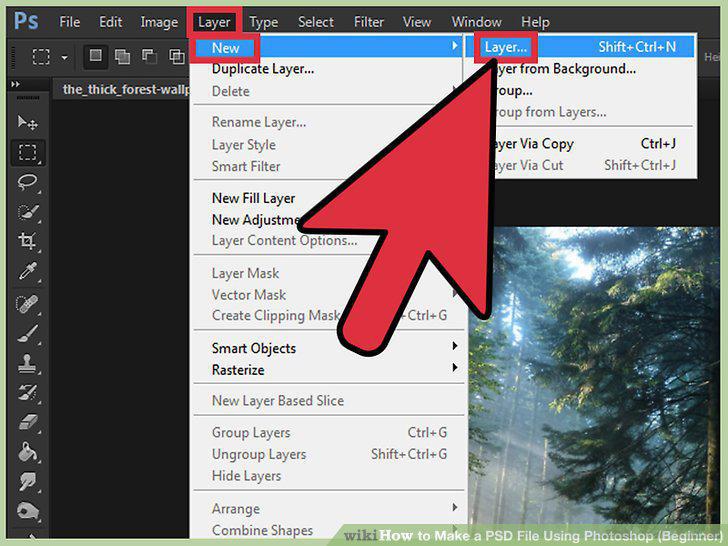Choose Layer... with Shift+Ctrl+N shortcut

click(x=580, y=47)
